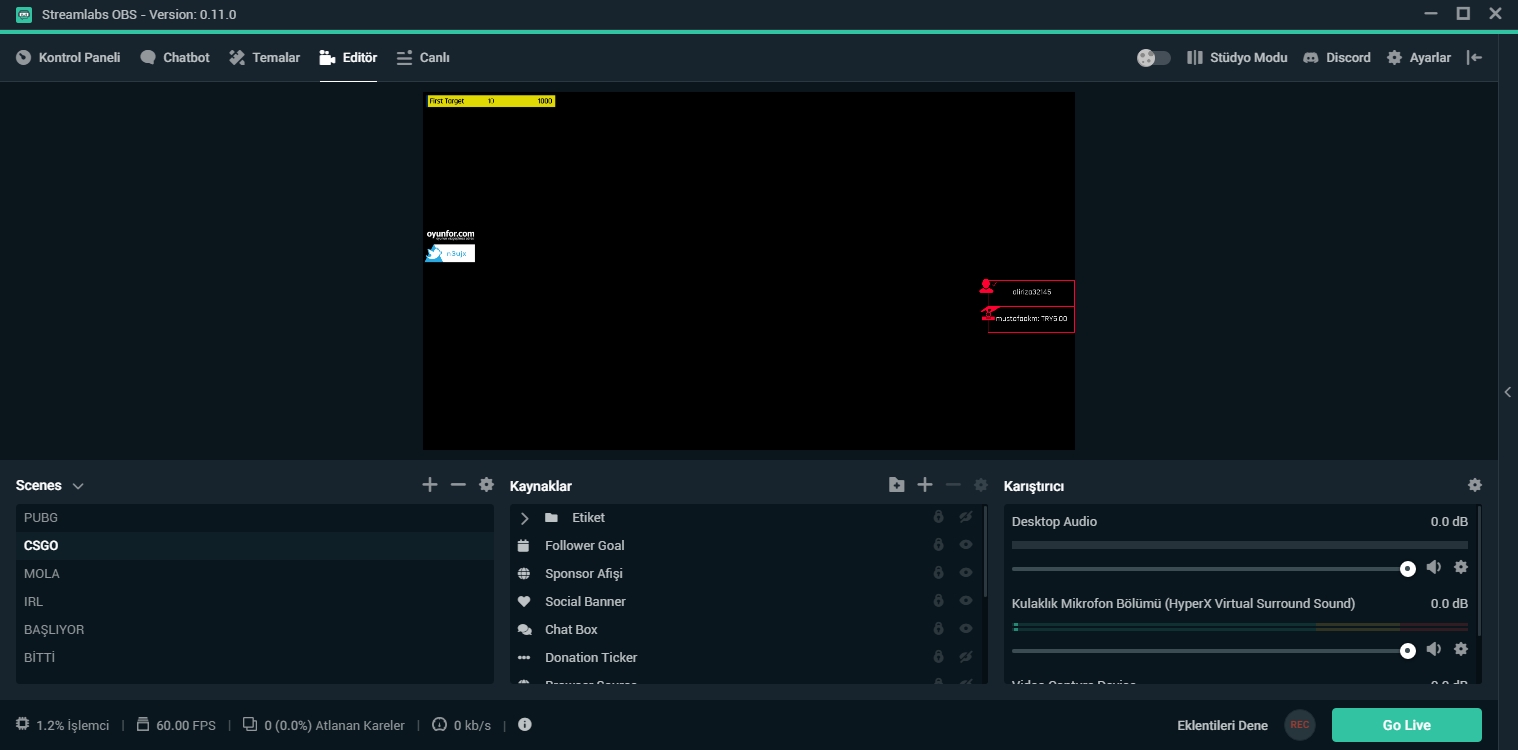The width and height of the screenshot is (1518, 750).
Task: Select the Editör tab
Action: [x=348, y=57]
